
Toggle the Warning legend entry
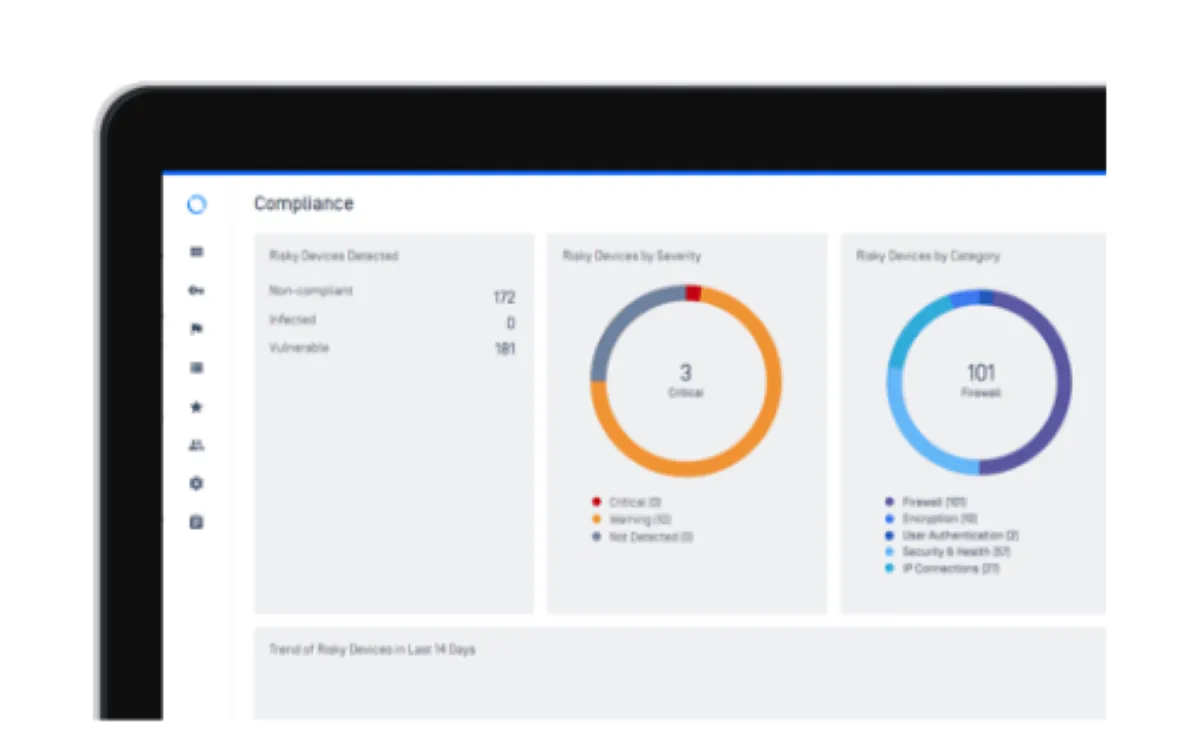[632, 520]
